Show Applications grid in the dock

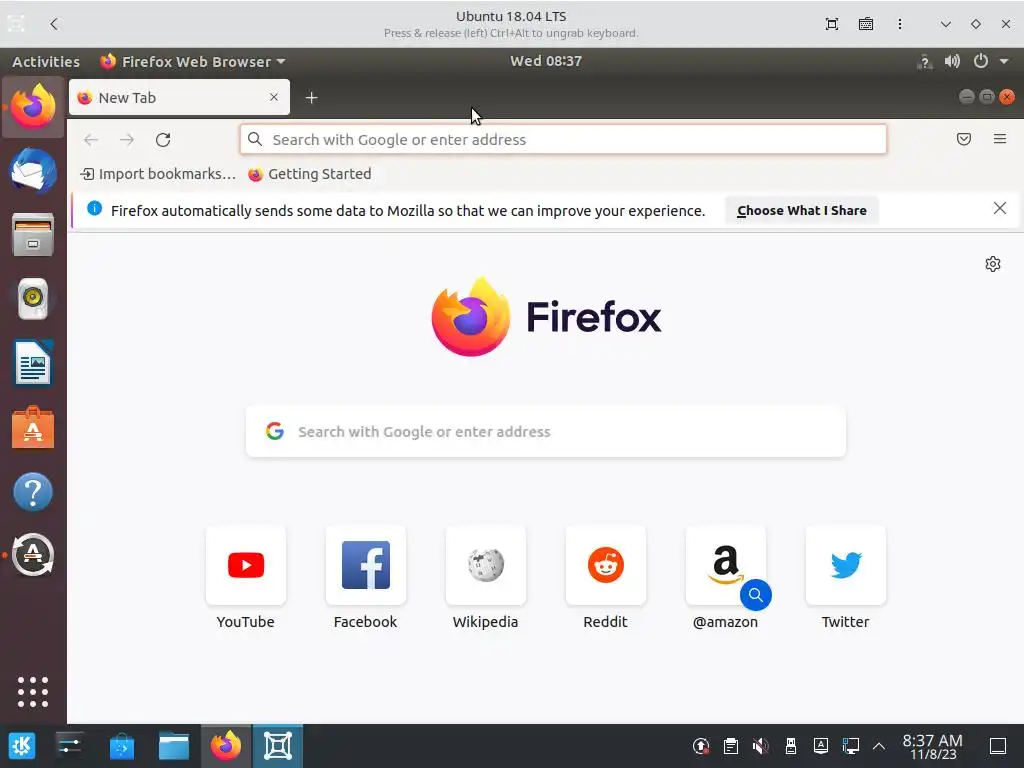coord(33,692)
